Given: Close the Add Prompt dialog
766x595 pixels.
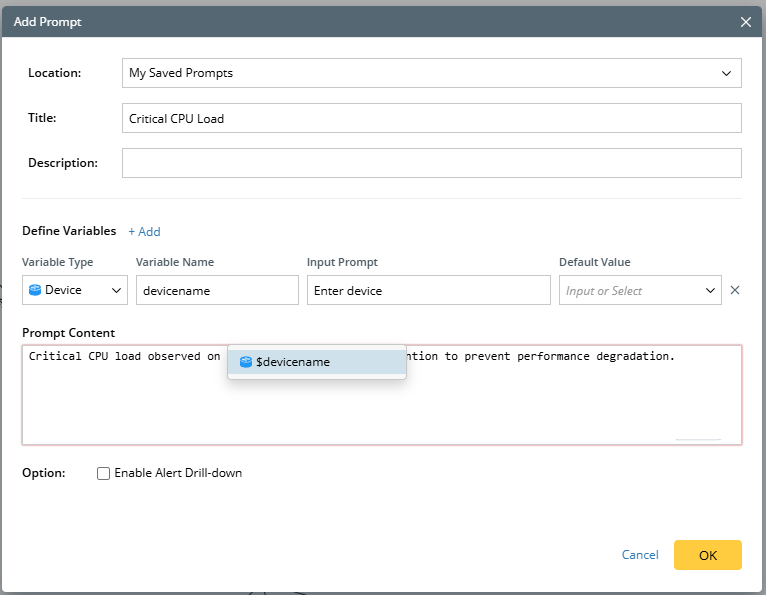Looking at the screenshot, I should point(745,22).
